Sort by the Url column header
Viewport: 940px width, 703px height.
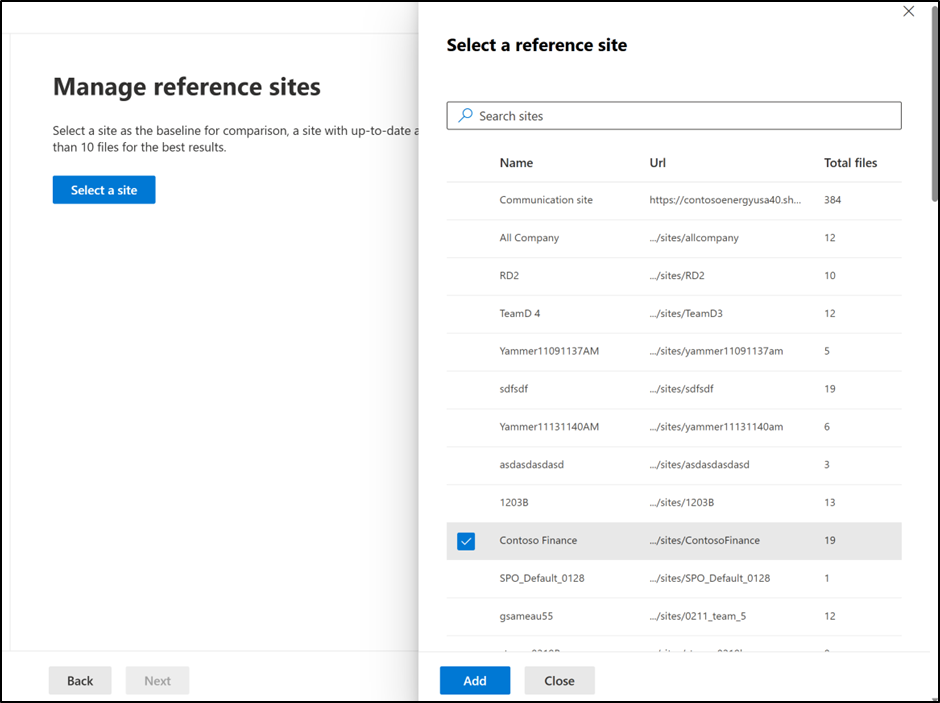point(657,163)
